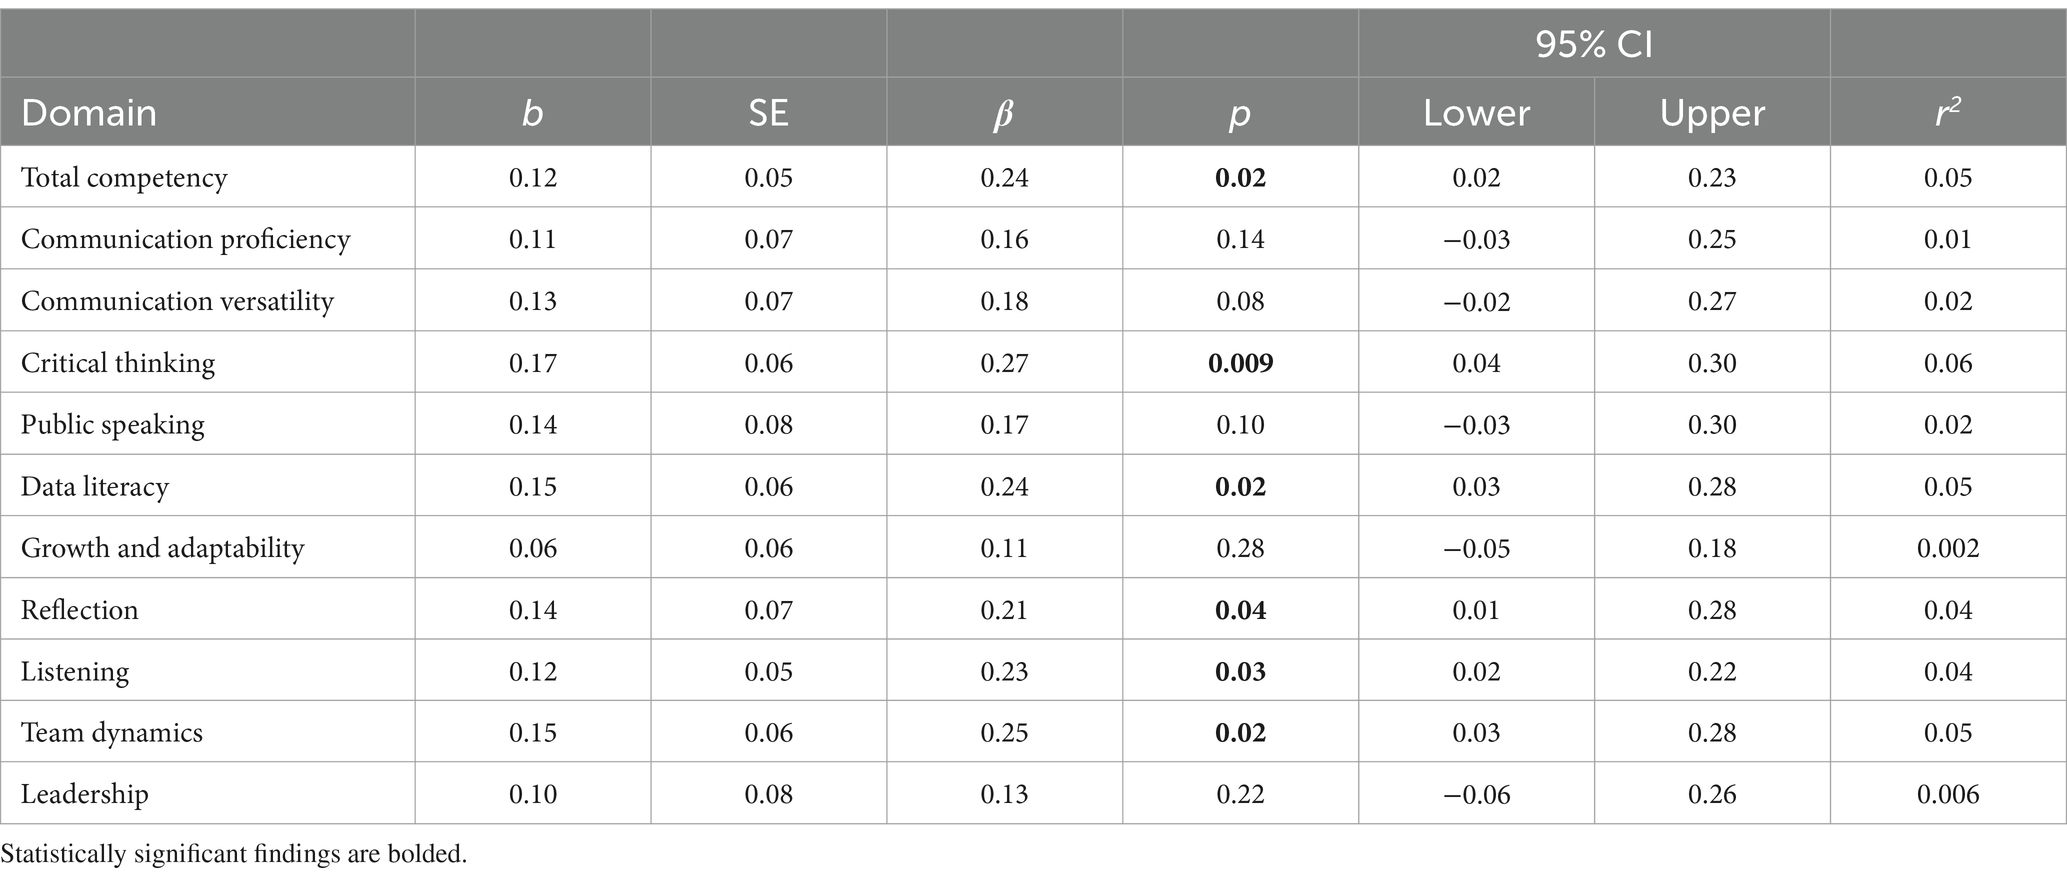Click the Upper column header
Screen dimensions: 2067x882
(1712, 112)
